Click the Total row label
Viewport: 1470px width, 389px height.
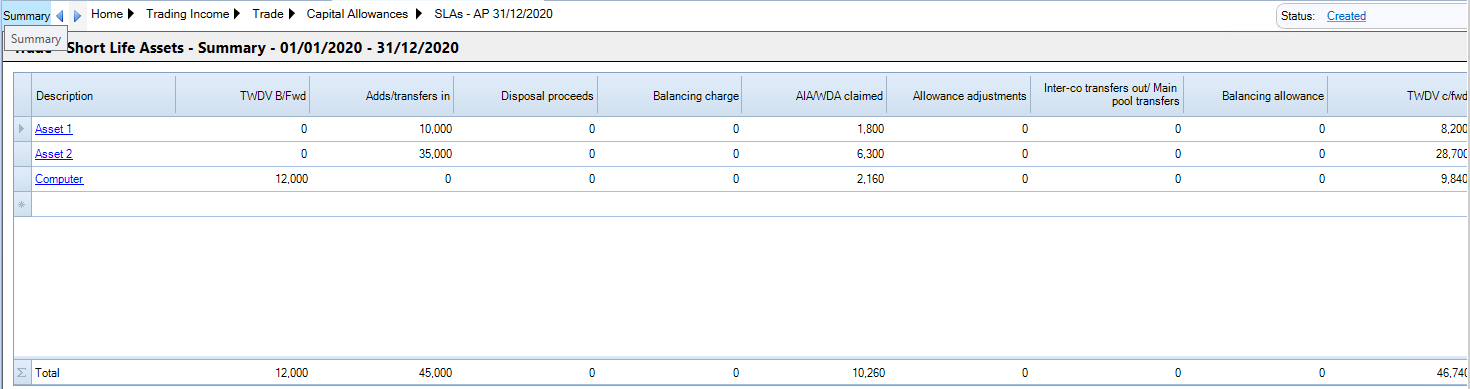click(x=47, y=372)
